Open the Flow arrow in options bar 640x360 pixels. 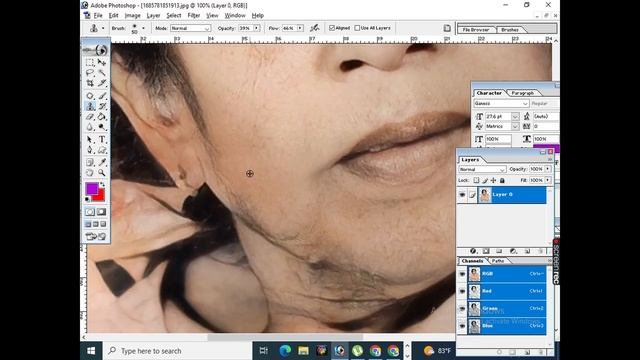point(300,28)
